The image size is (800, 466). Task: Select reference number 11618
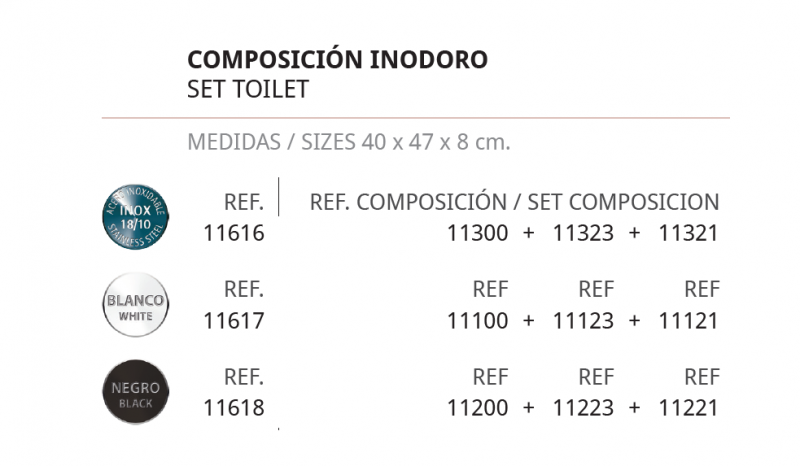pos(234,408)
